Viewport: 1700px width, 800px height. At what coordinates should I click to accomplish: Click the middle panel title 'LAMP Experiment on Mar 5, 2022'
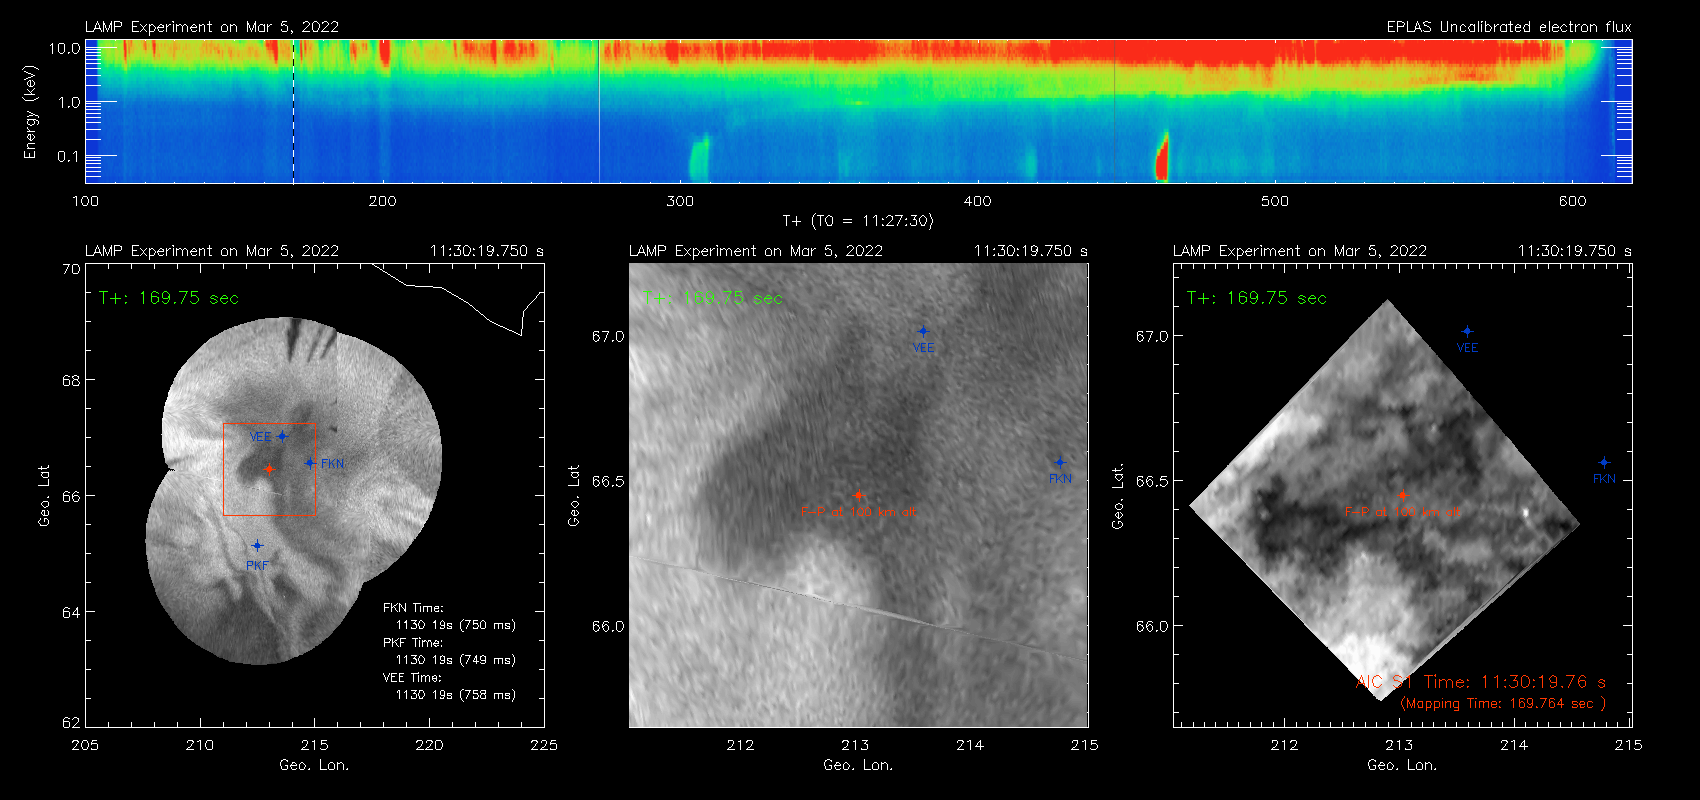(756, 251)
